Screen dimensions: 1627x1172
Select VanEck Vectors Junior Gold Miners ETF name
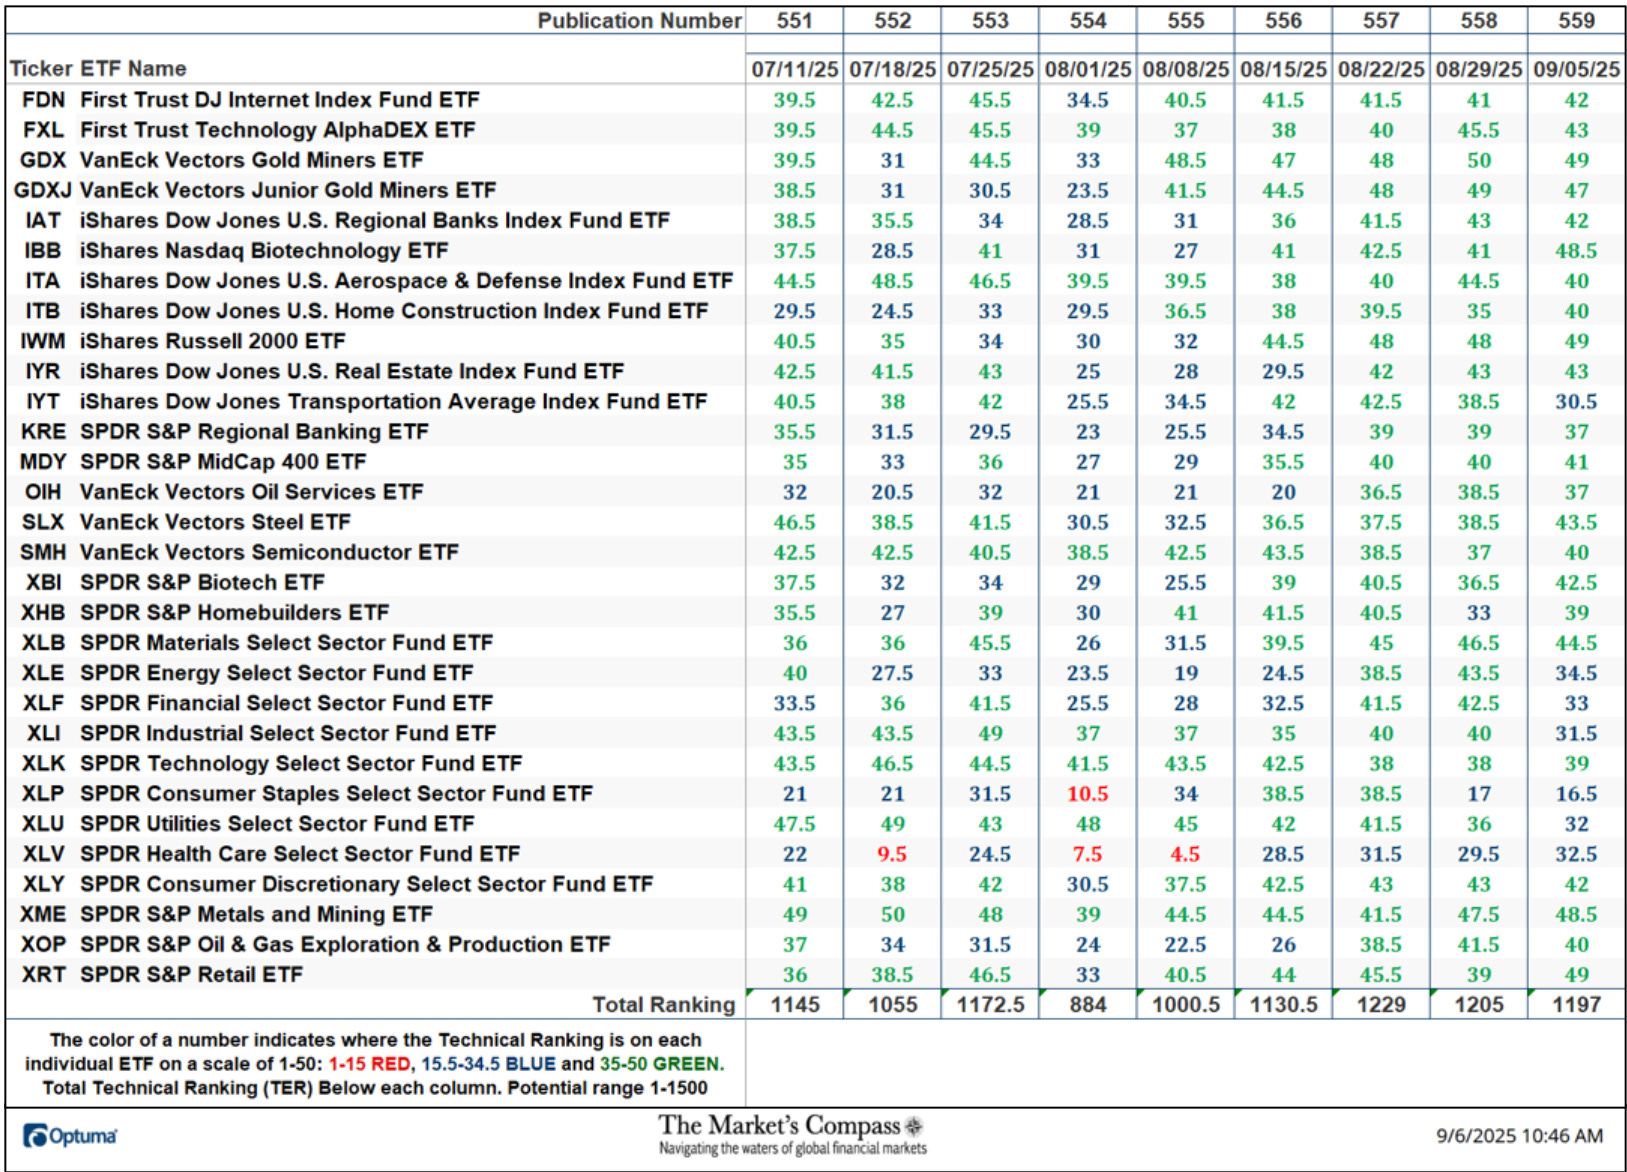coord(288,190)
